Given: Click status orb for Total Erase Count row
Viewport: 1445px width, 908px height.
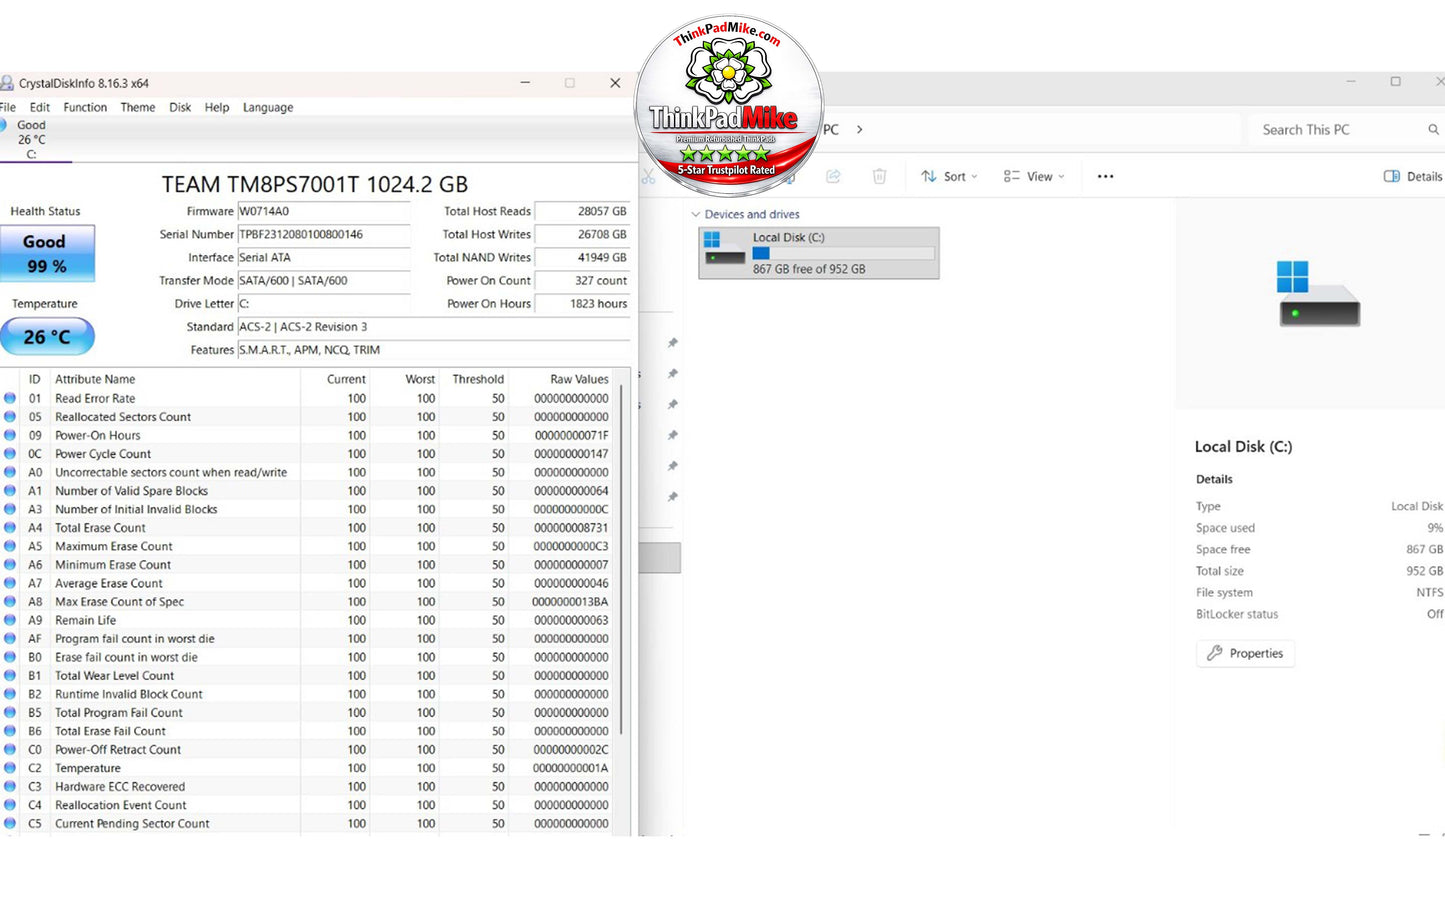Looking at the screenshot, I should coord(10,528).
